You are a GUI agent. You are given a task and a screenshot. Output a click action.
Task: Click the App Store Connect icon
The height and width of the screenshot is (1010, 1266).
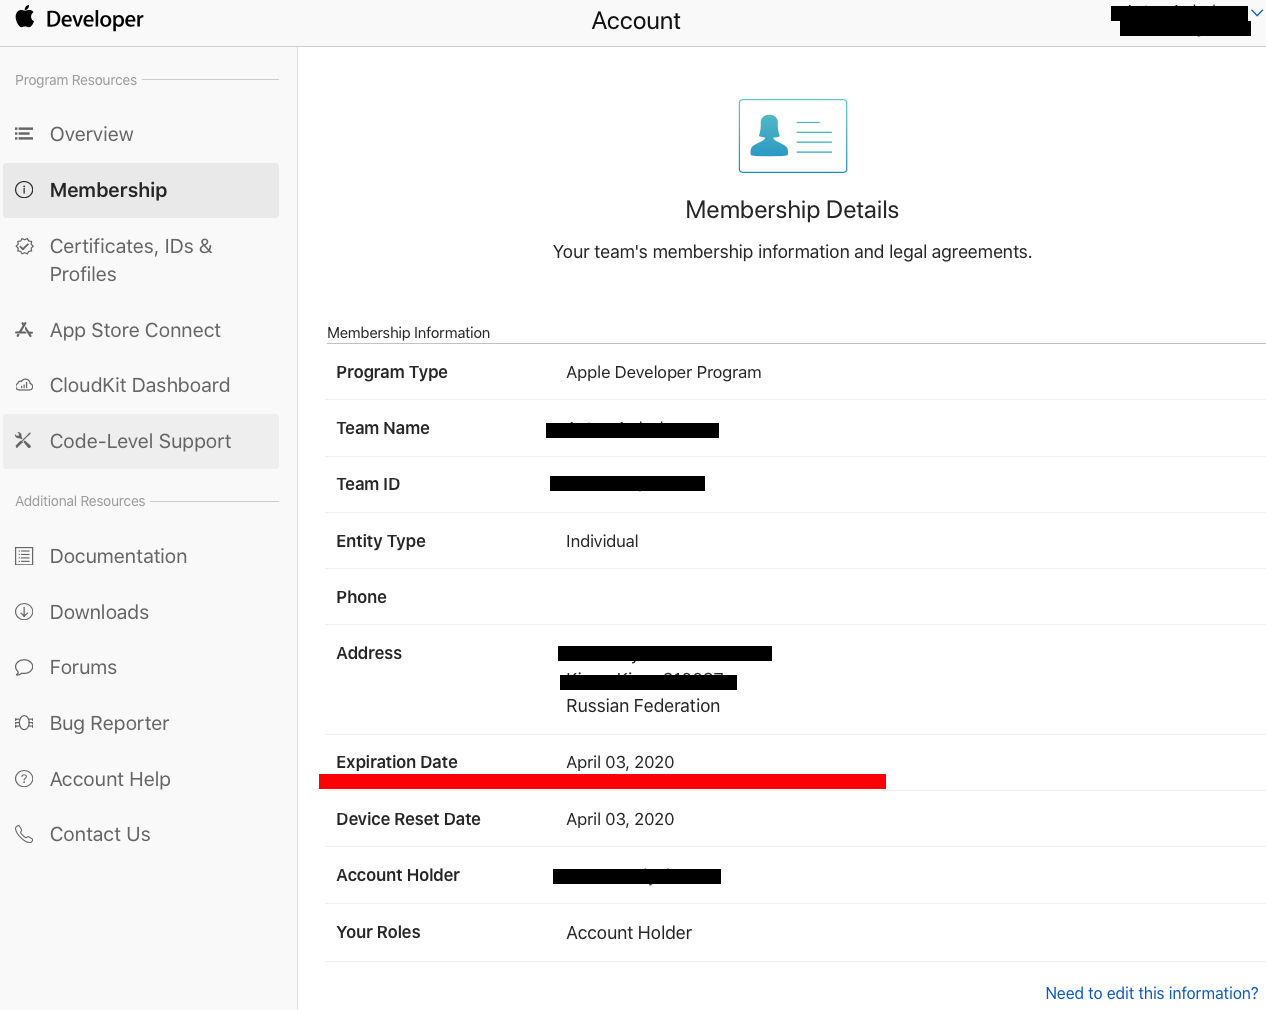[x=24, y=330]
